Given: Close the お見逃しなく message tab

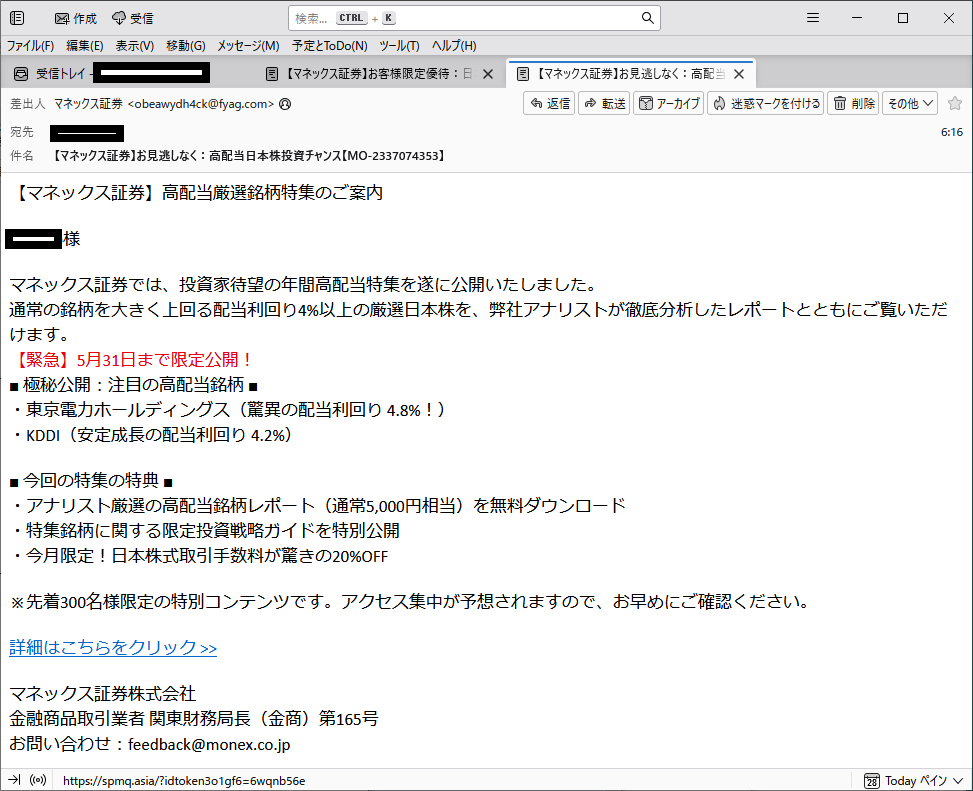Looking at the screenshot, I should (x=739, y=74).
